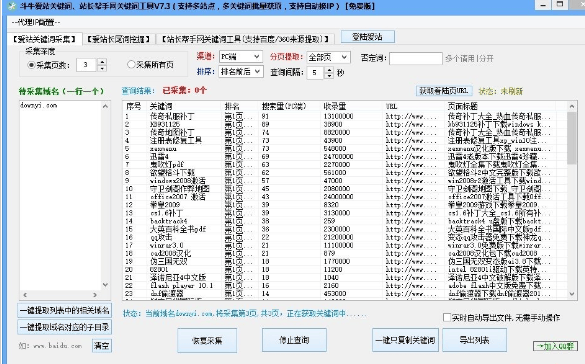Click the 导出列表 button
The height and width of the screenshot is (364, 585).
click(x=475, y=340)
